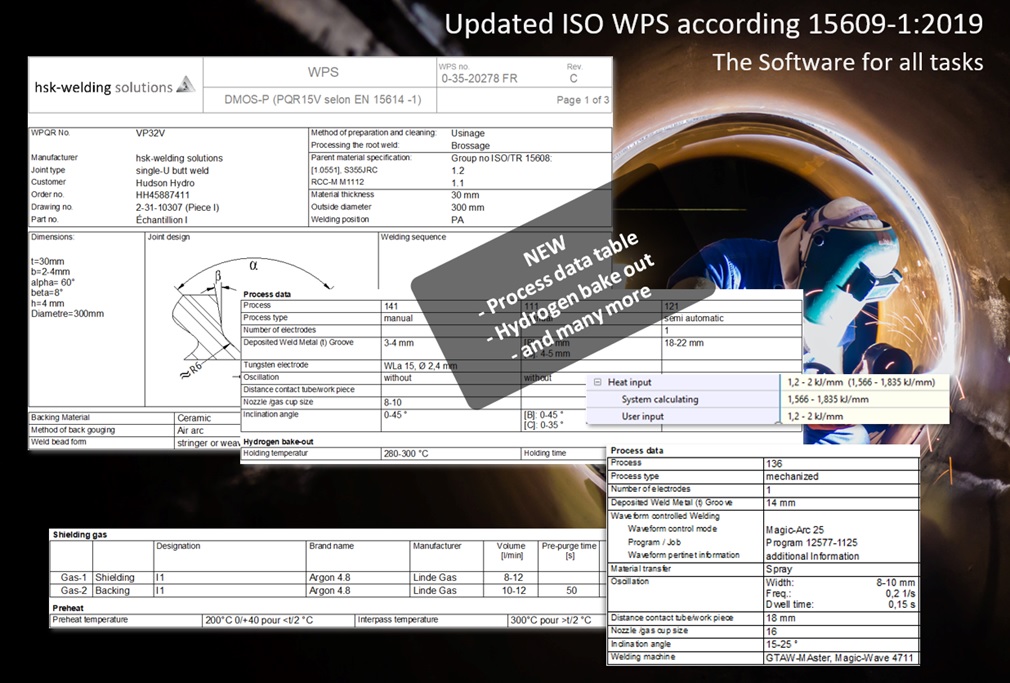Collapse the Heat input tree node
The image size is (1010, 683).
596,382
